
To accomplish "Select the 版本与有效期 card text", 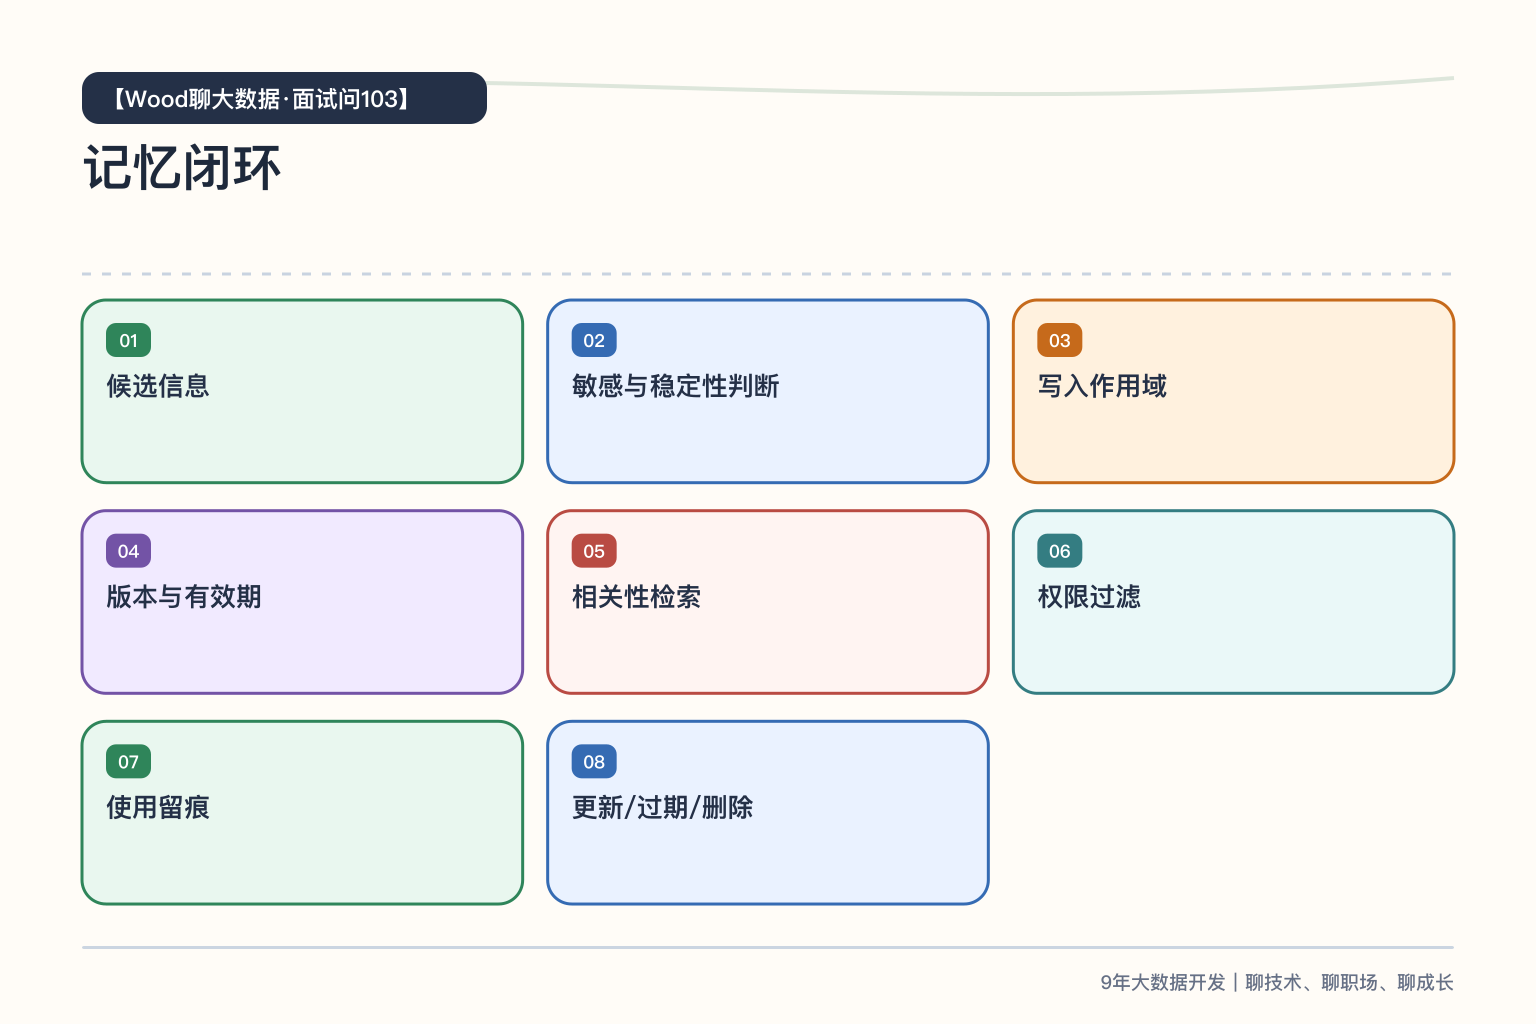I will pos(184,597).
